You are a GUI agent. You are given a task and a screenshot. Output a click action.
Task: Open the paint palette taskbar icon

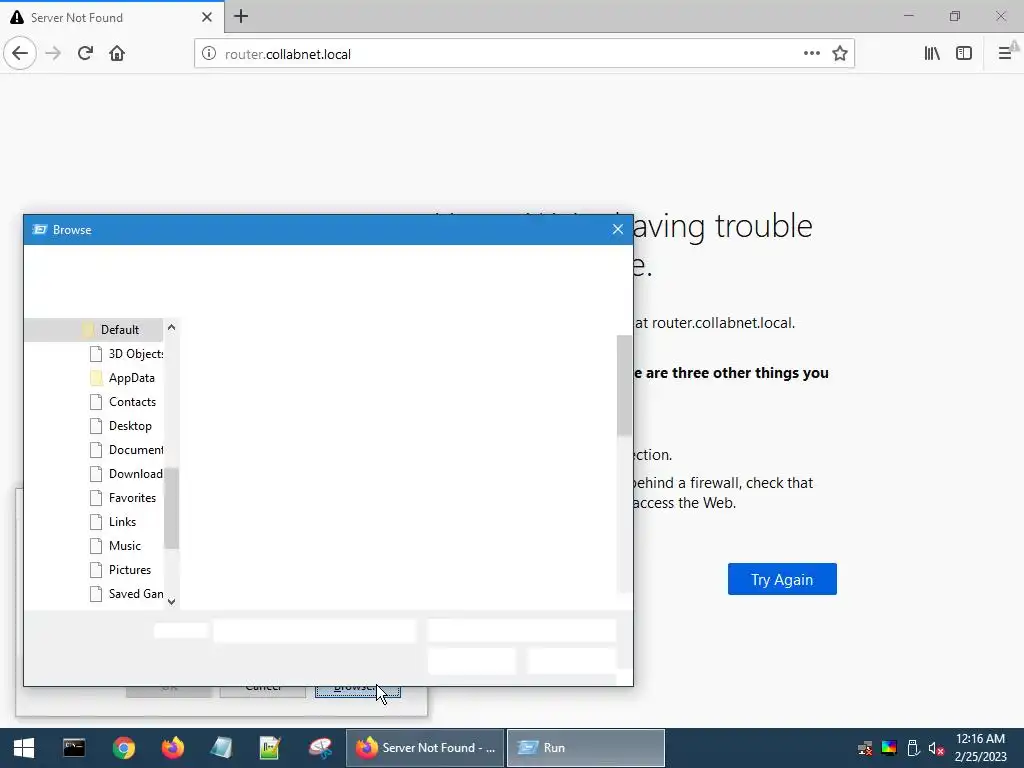point(320,748)
